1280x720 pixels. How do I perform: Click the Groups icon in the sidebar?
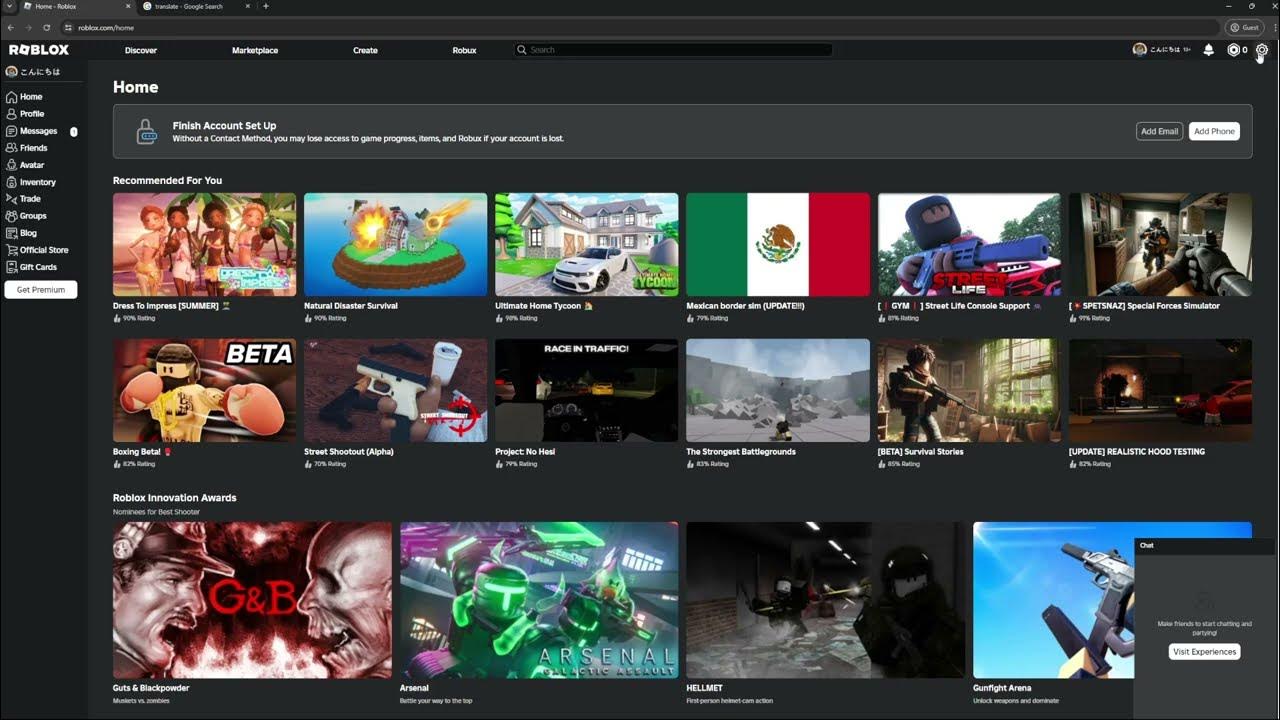pos(11,216)
